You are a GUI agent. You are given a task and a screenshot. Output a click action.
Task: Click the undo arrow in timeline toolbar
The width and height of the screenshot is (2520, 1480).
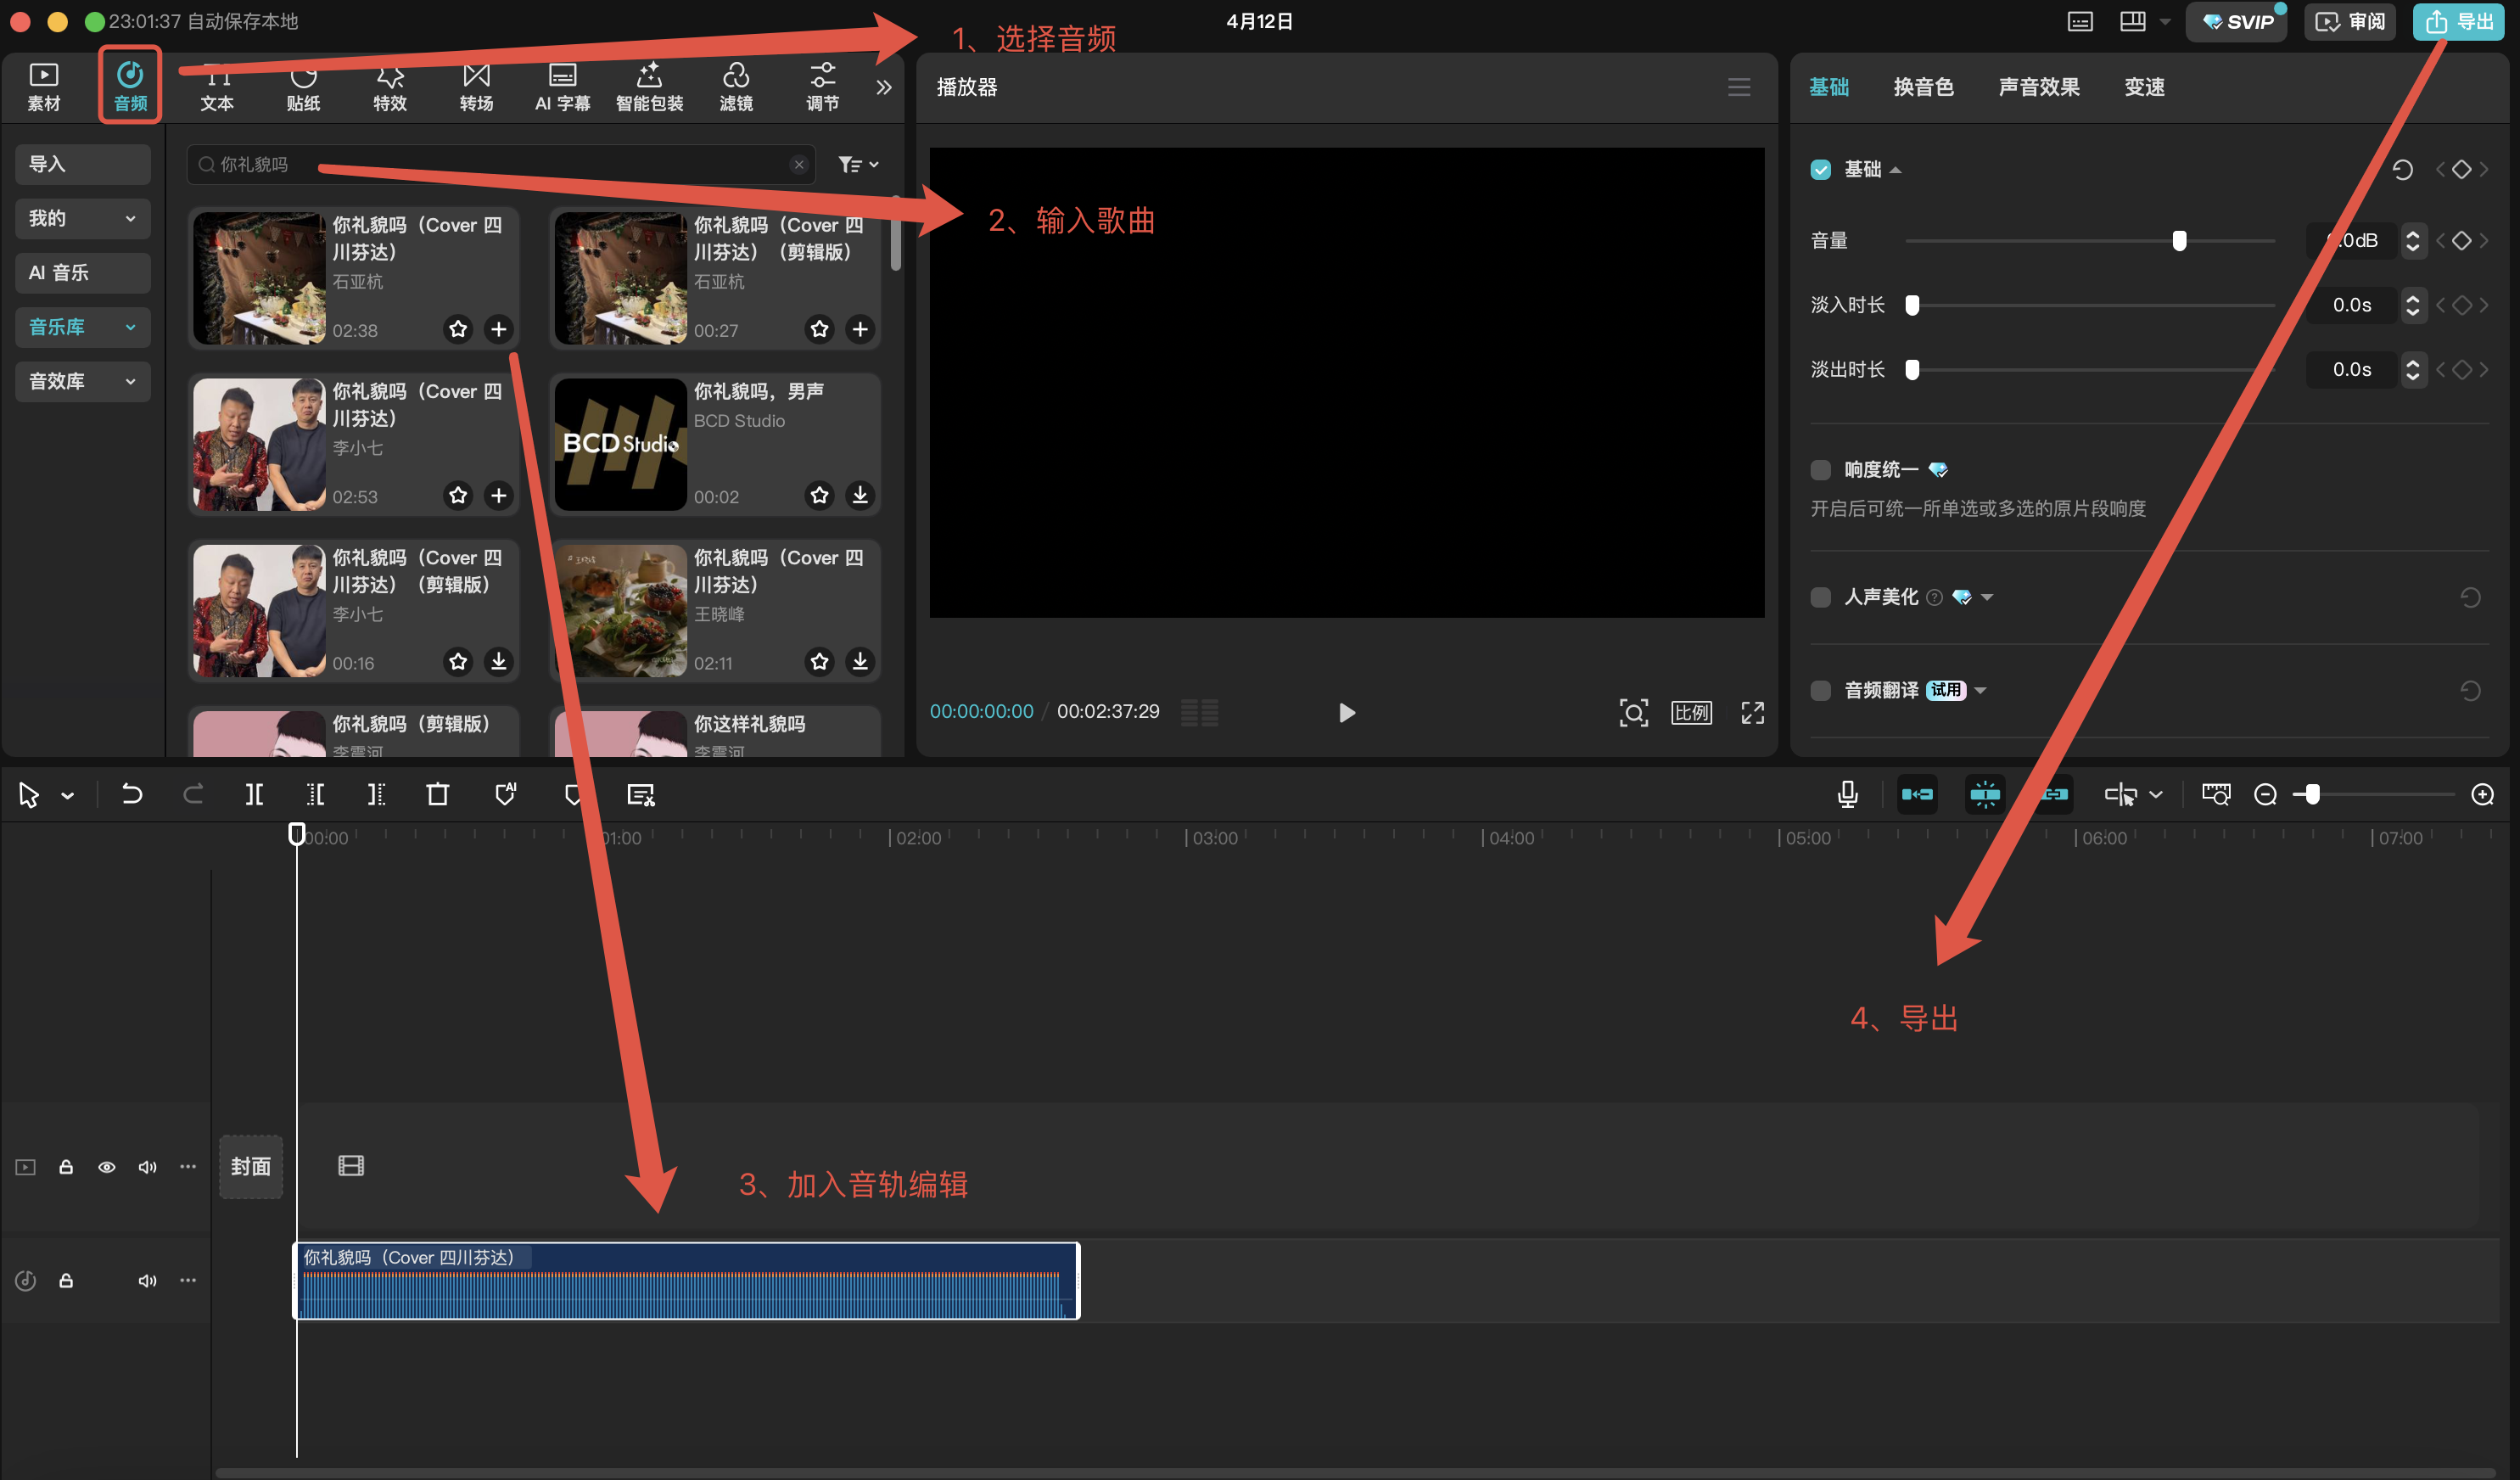[131, 795]
